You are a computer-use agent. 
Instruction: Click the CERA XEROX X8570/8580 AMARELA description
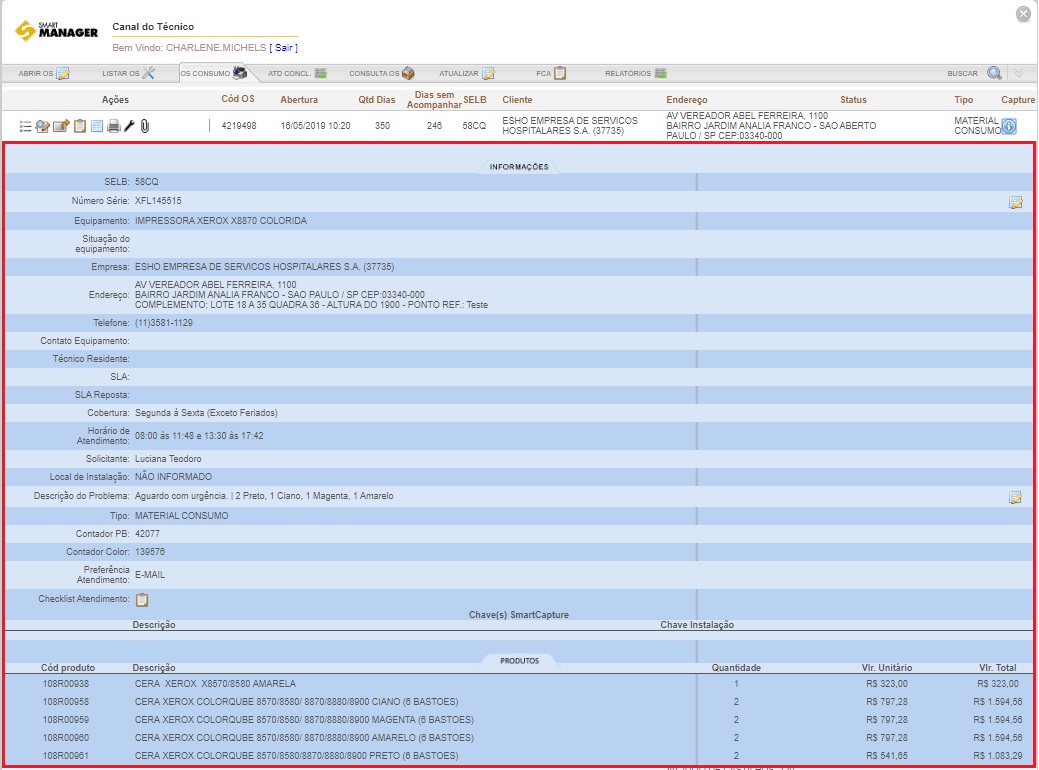(x=215, y=684)
